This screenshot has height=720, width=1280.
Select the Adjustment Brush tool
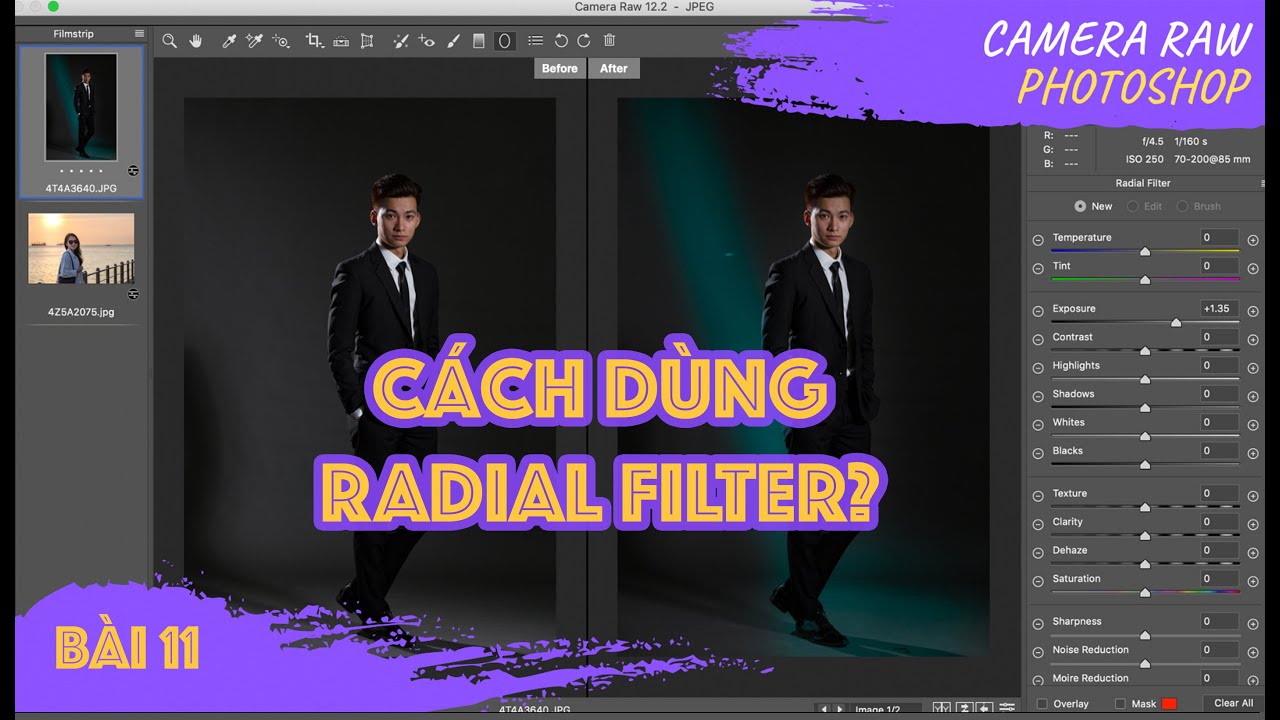pyautogui.click(x=453, y=41)
